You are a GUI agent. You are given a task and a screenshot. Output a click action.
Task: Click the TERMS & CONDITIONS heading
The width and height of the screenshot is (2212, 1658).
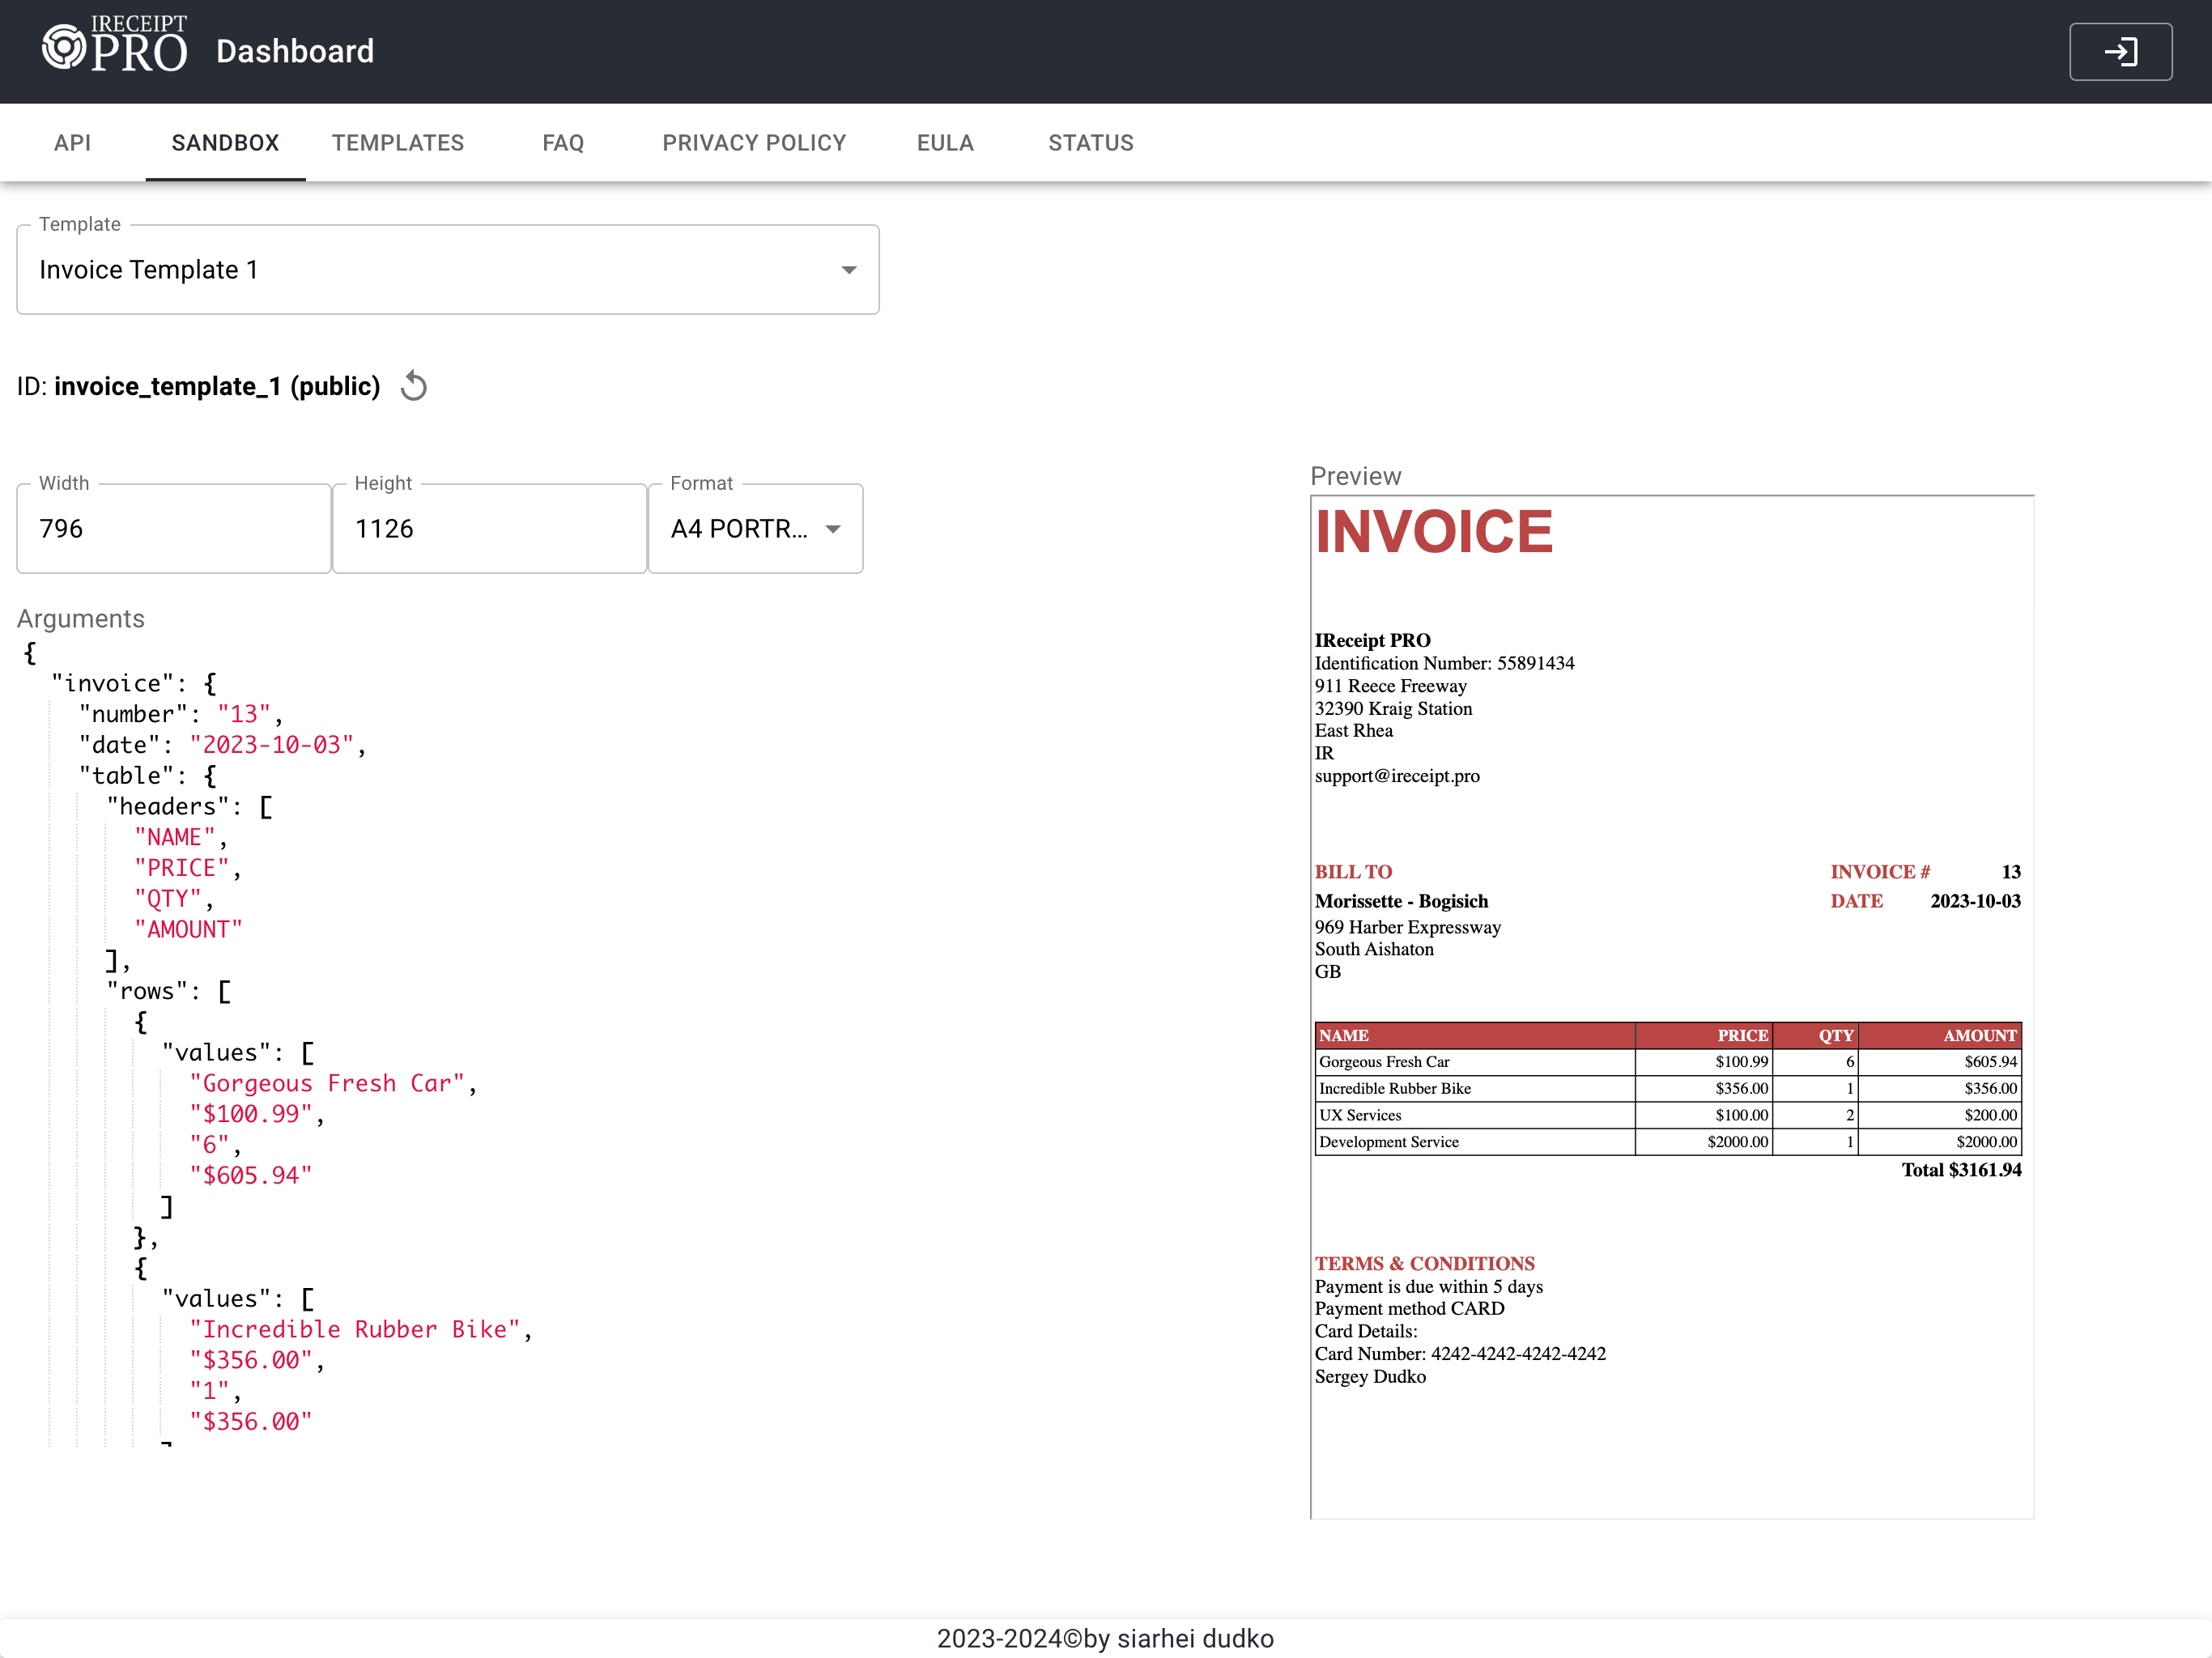[x=1424, y=1264]
